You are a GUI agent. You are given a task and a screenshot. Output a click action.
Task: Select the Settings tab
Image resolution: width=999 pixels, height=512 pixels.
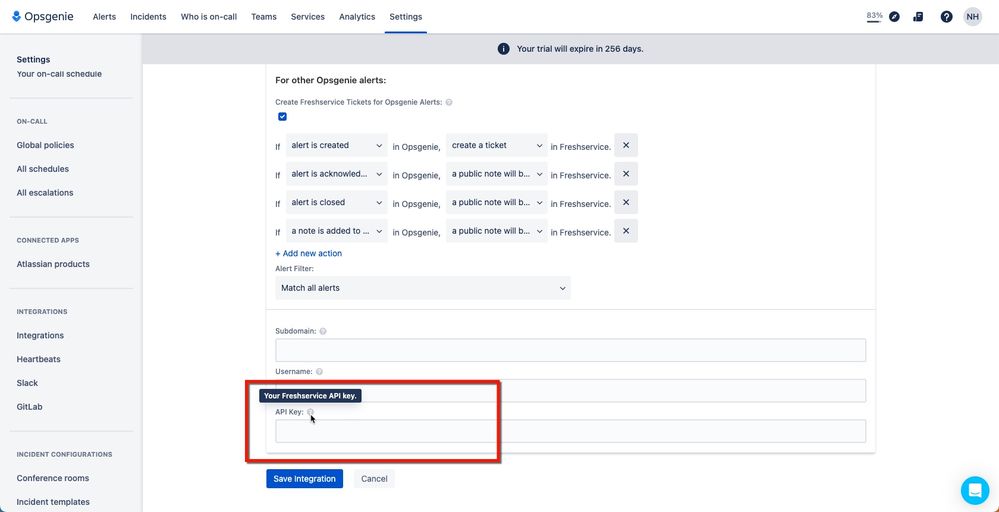point(406,17)
